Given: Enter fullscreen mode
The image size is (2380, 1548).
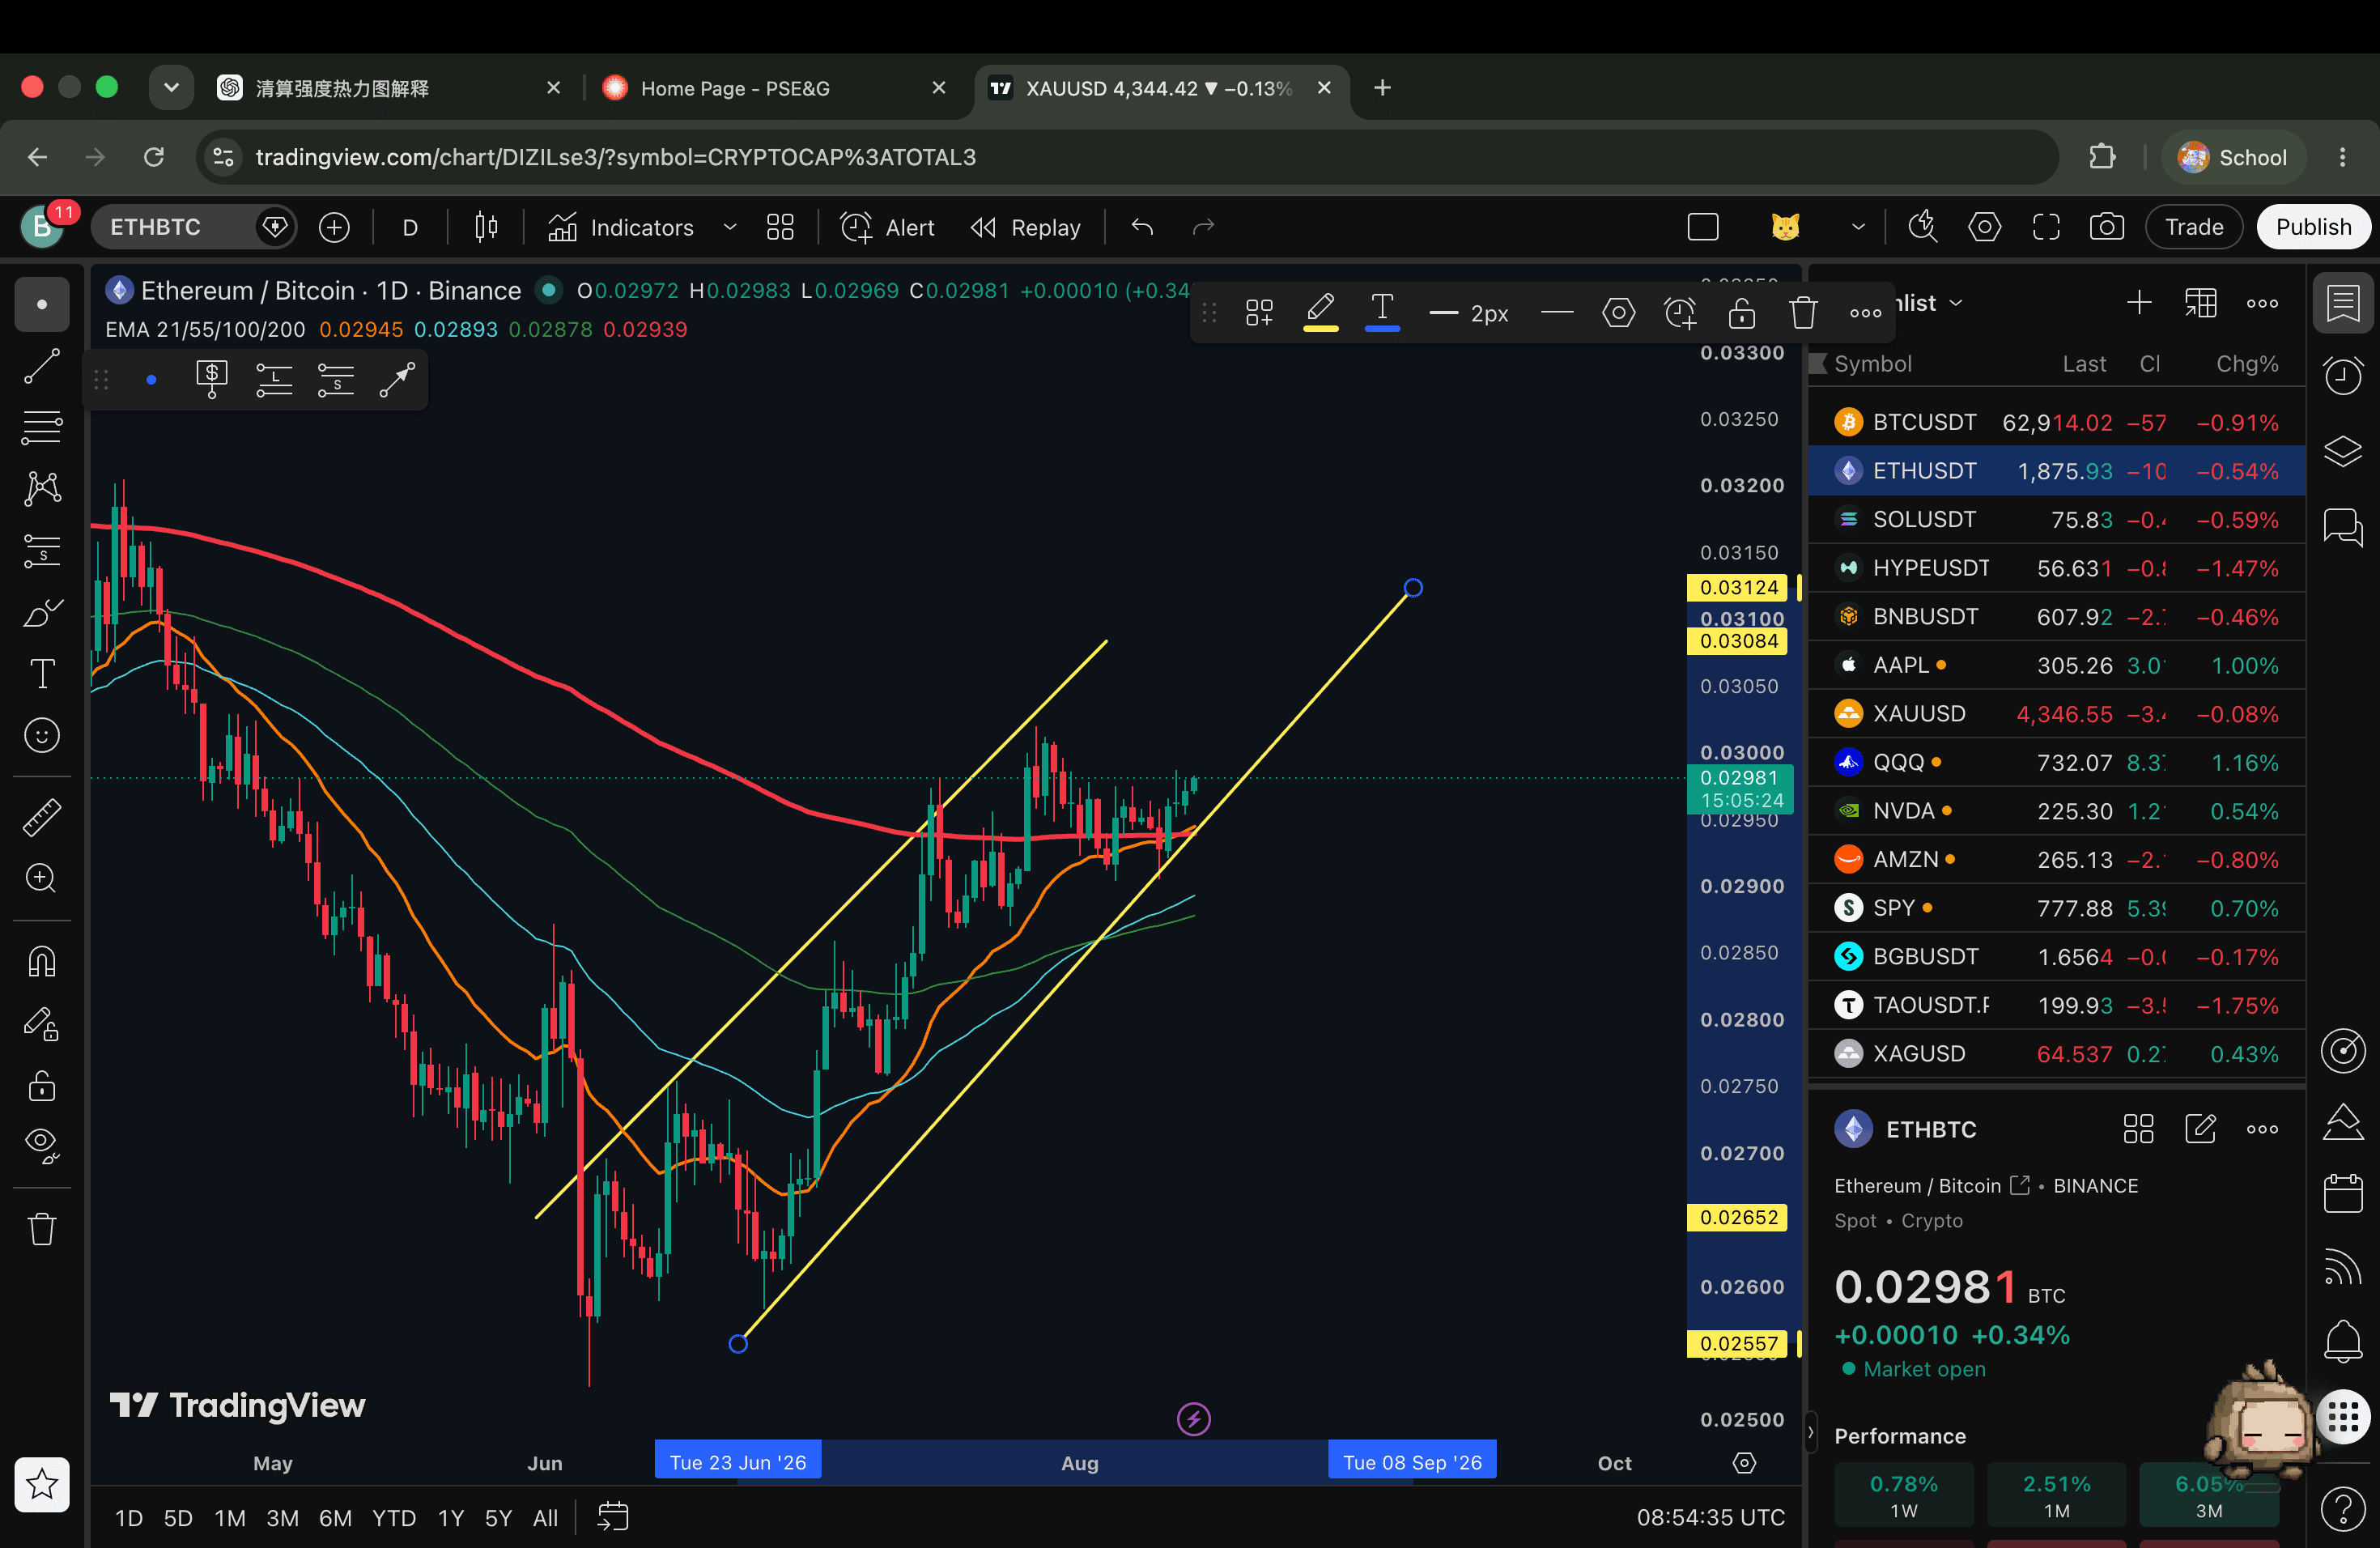Looking at the screenshot, I should (2046, 227).
